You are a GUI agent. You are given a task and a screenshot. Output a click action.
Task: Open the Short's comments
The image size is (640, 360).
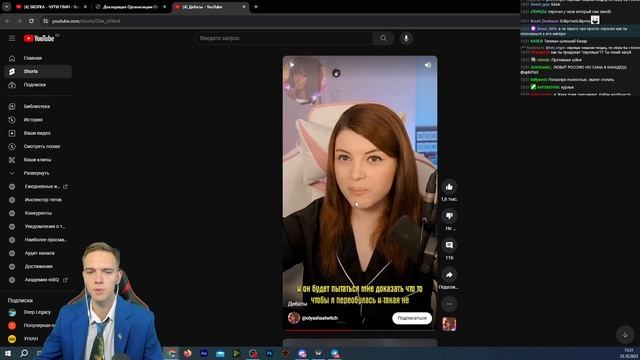pos(449,245)
